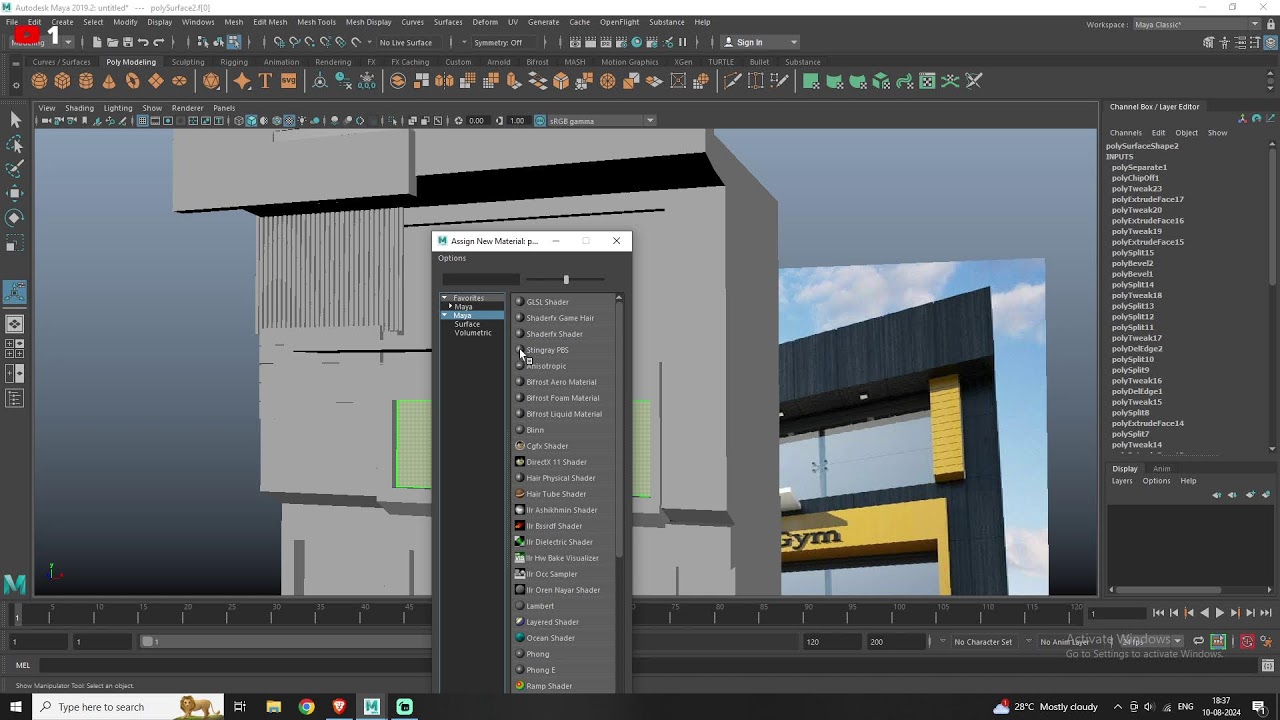Open the sRGB gamma dropdown
Screen dimensions: 1280x720
pyautogui.click(x=650, y=121)
